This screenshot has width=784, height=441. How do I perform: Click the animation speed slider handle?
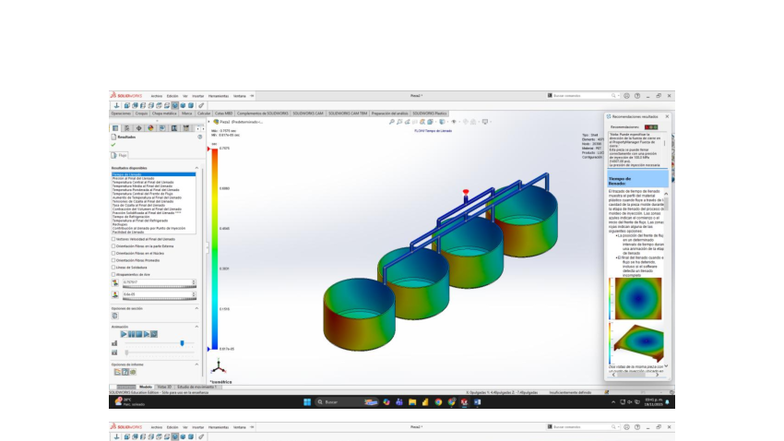(x=182, y=343)
